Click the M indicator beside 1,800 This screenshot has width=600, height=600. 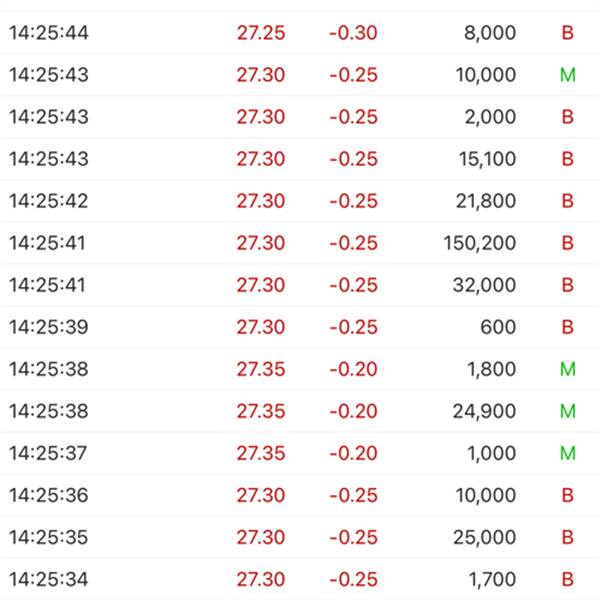tap(567, 369)
